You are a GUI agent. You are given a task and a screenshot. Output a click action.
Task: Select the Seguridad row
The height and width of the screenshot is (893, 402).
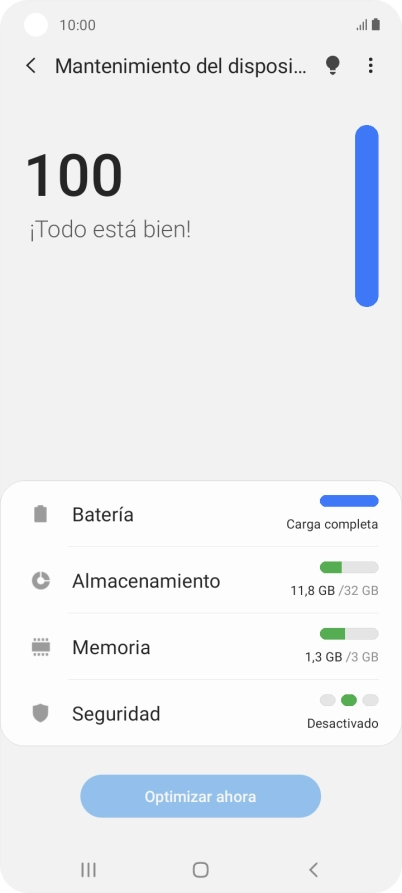coord(201,712)
